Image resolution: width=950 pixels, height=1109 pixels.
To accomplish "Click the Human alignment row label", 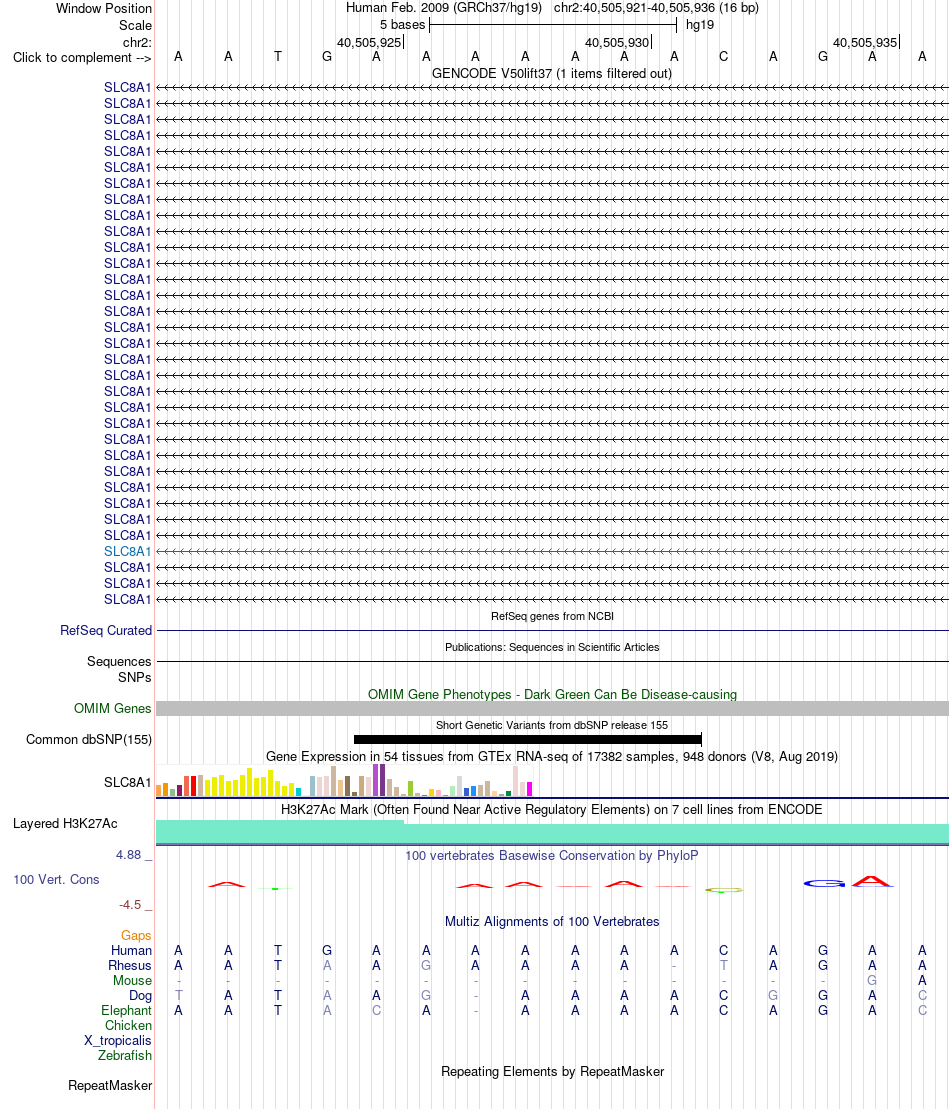I will coord(132,951).
